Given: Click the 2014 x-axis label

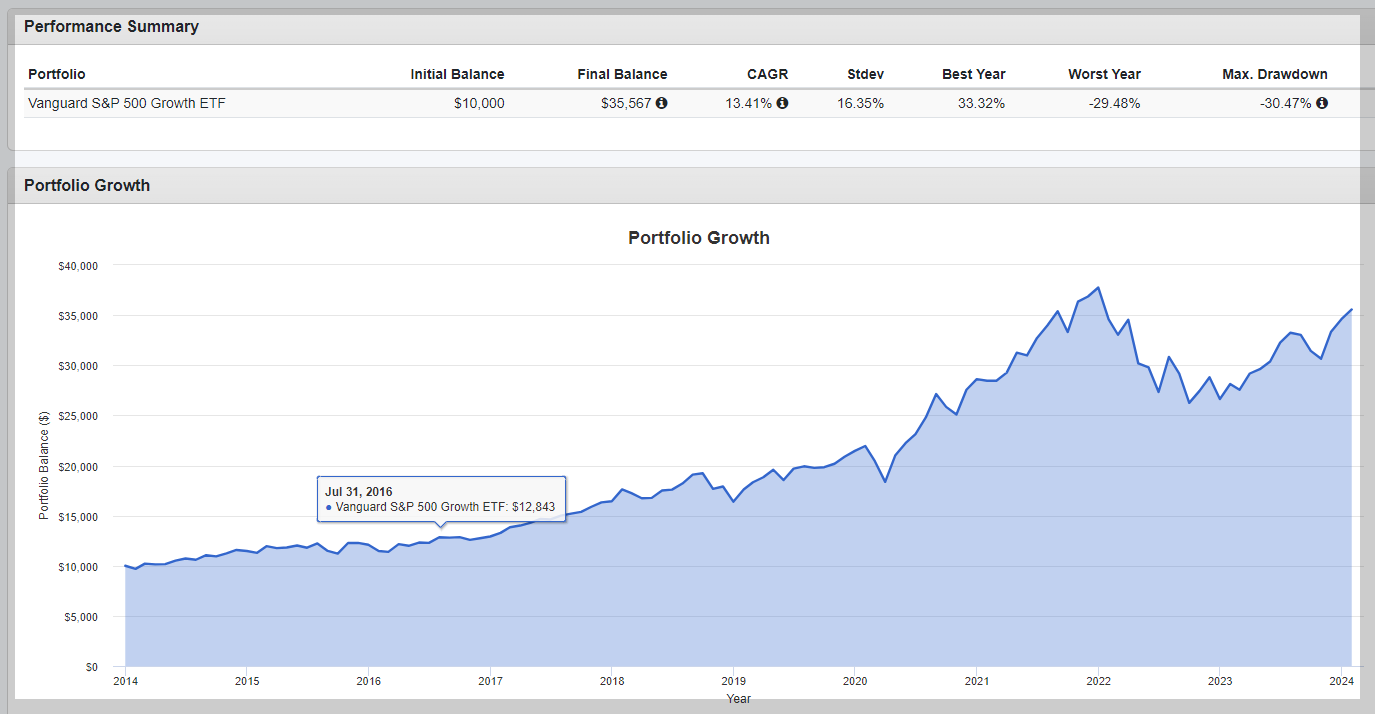Looking at the screenshot, I should pos(125,682).
